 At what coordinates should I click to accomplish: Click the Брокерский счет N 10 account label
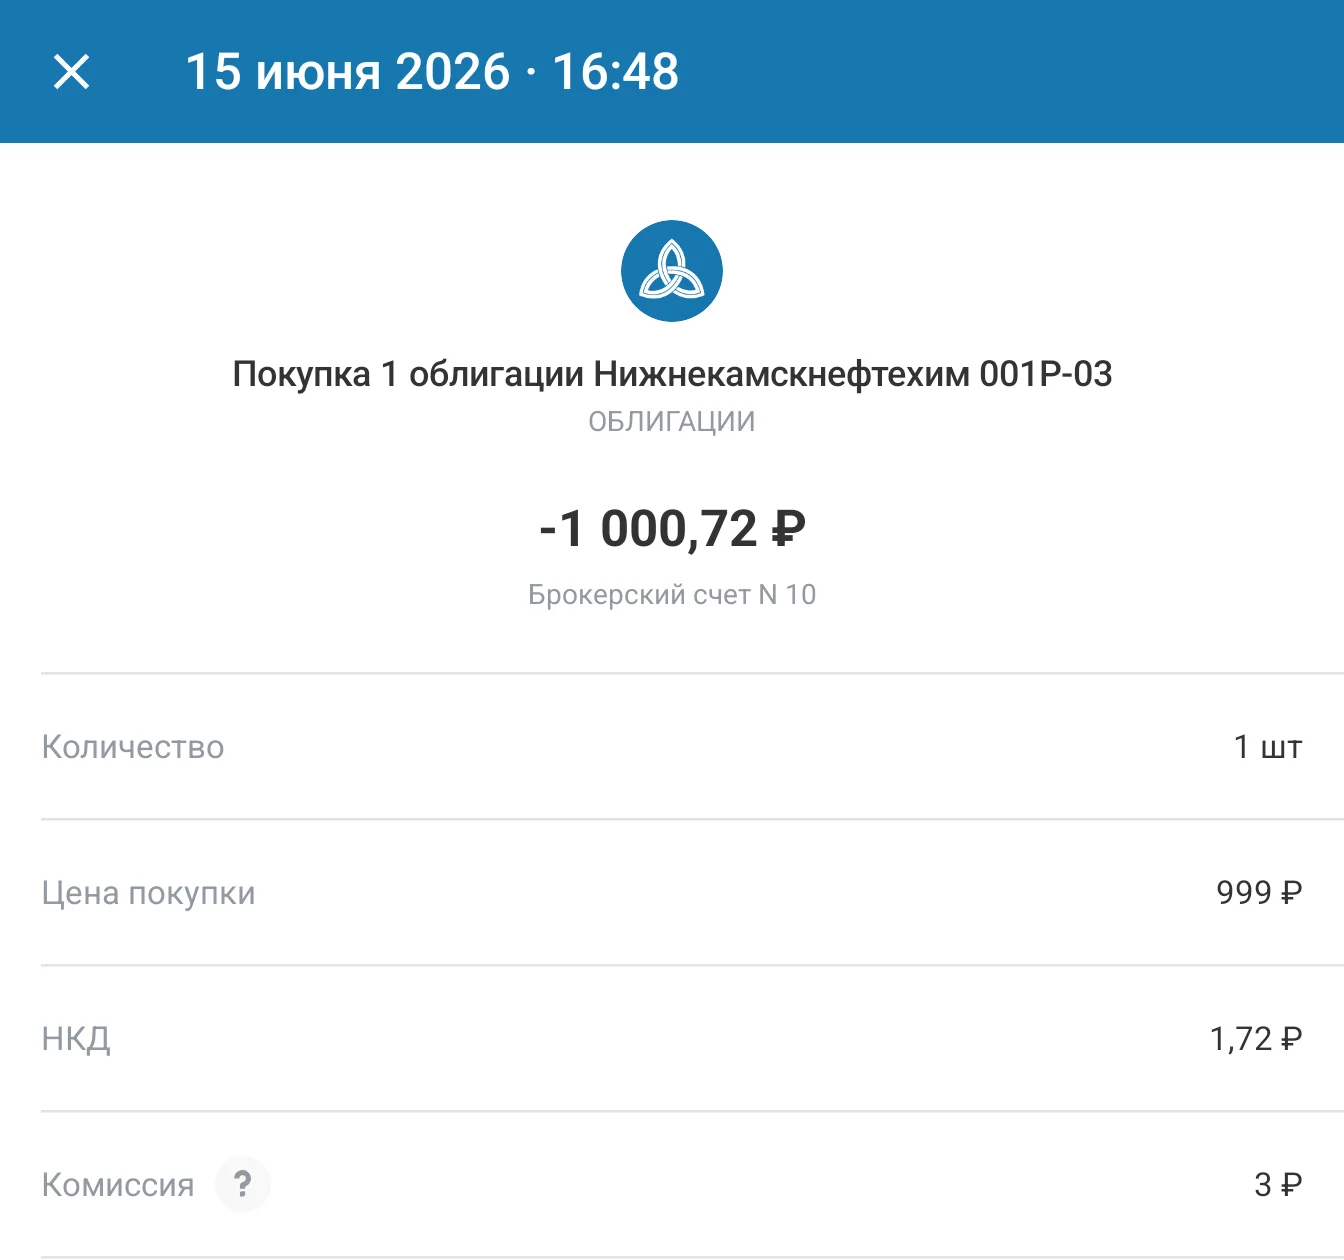pos(672,595)
